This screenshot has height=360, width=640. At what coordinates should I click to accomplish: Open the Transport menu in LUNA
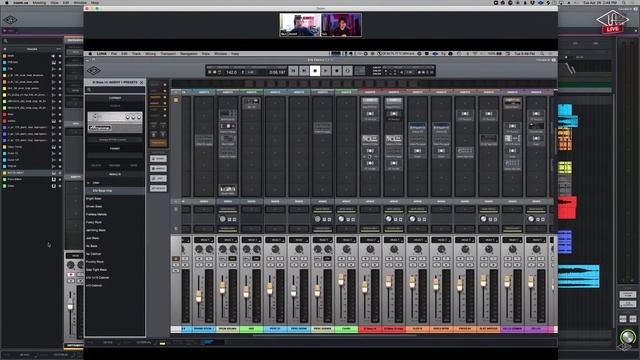pyautogui.click(x=168, y=54)
